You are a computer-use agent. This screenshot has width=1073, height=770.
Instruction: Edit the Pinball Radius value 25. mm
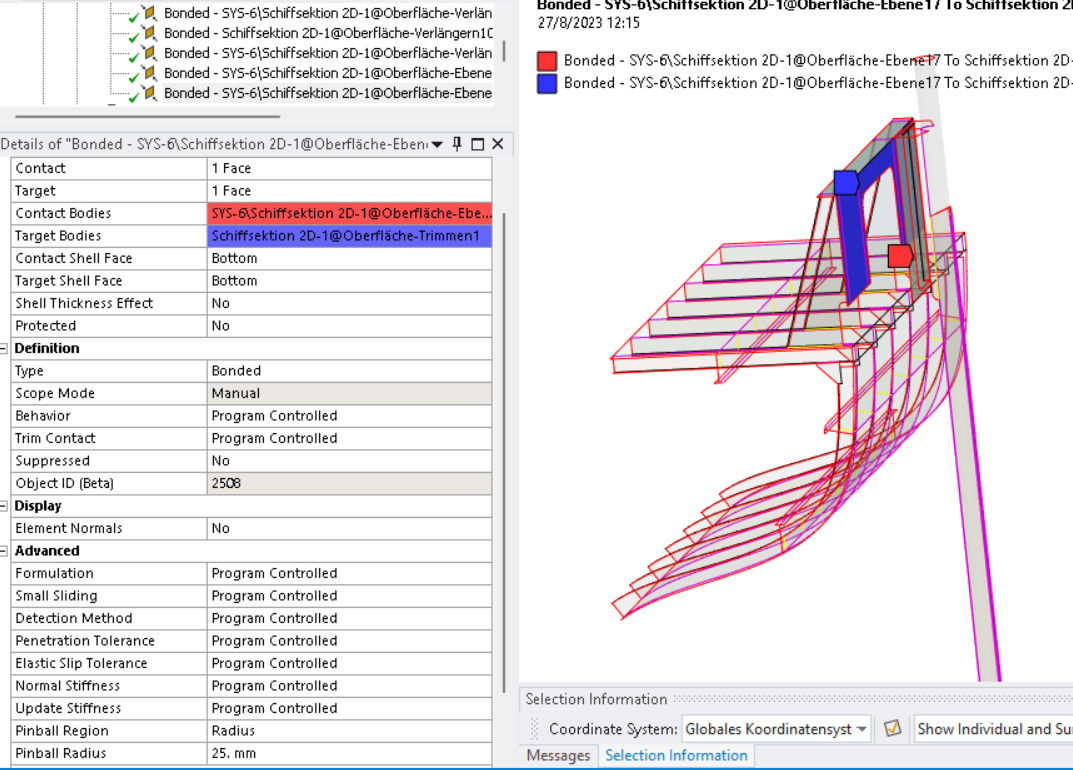[x=350, y=754]
